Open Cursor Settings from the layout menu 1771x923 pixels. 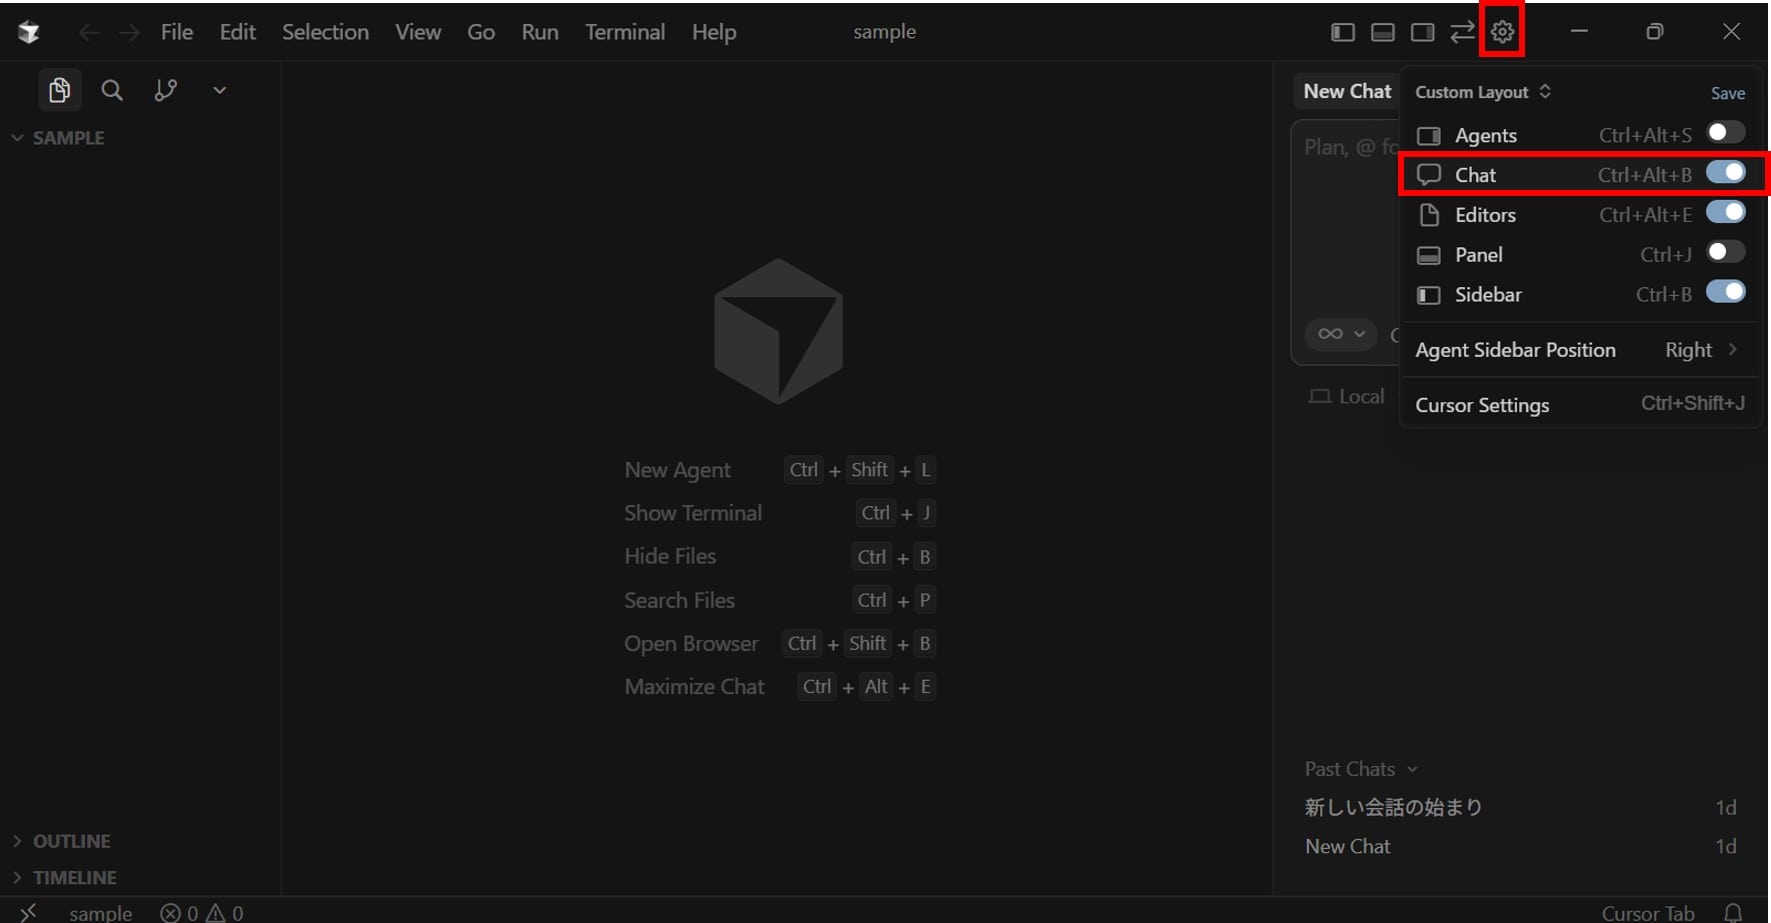click(1482, 405)
